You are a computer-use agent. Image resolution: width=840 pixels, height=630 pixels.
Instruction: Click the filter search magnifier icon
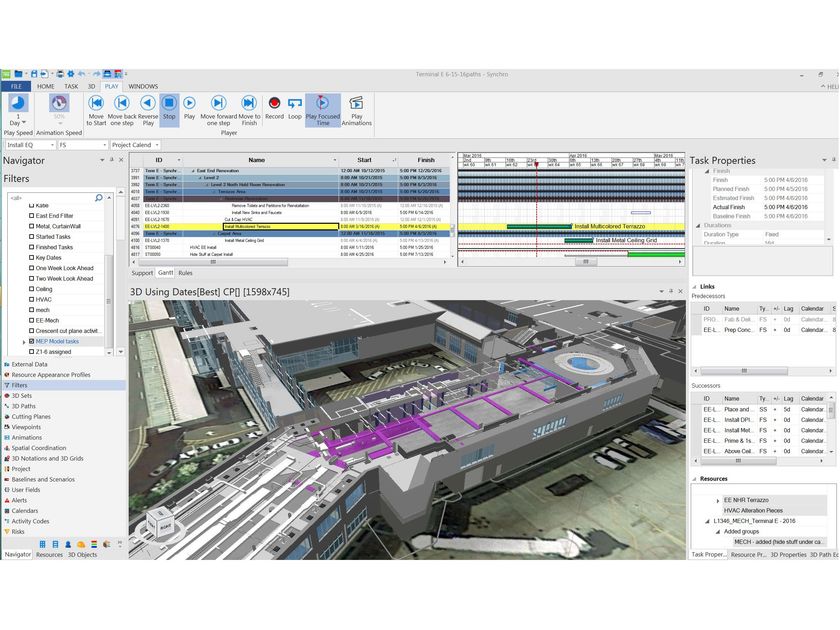99,198
